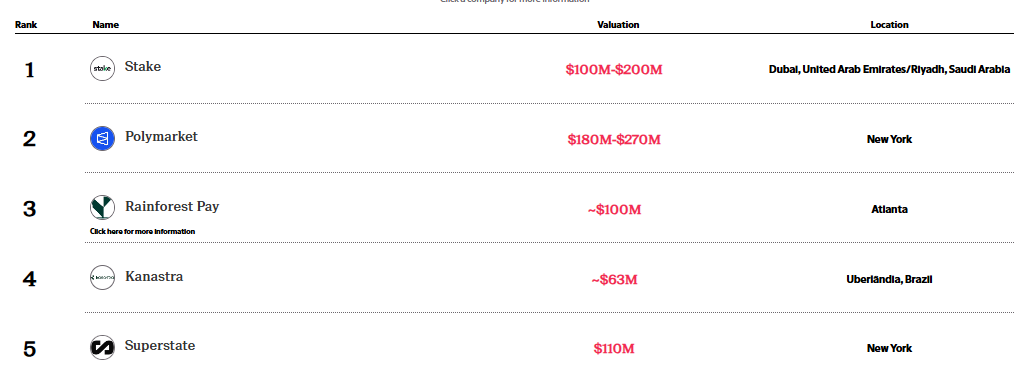Click the Atlanta location for Rainforest Pay
This screenshot has height=376, width=1020.
coord(889,209)
